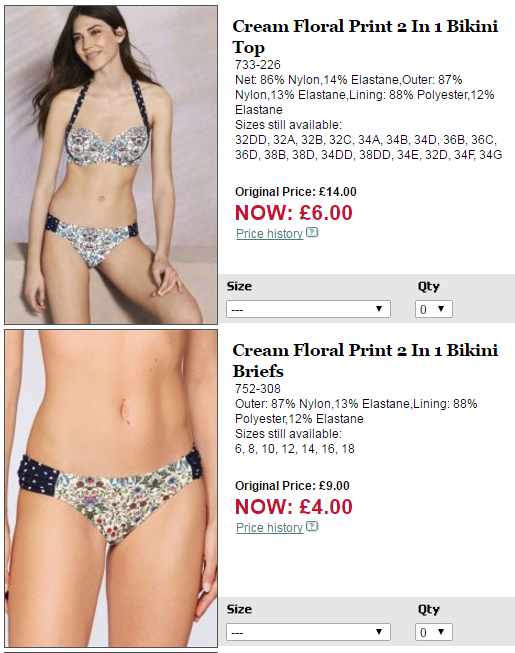
Task: Expand the Size dropdown for the Bikini Briefs
Action: point(309,632)
